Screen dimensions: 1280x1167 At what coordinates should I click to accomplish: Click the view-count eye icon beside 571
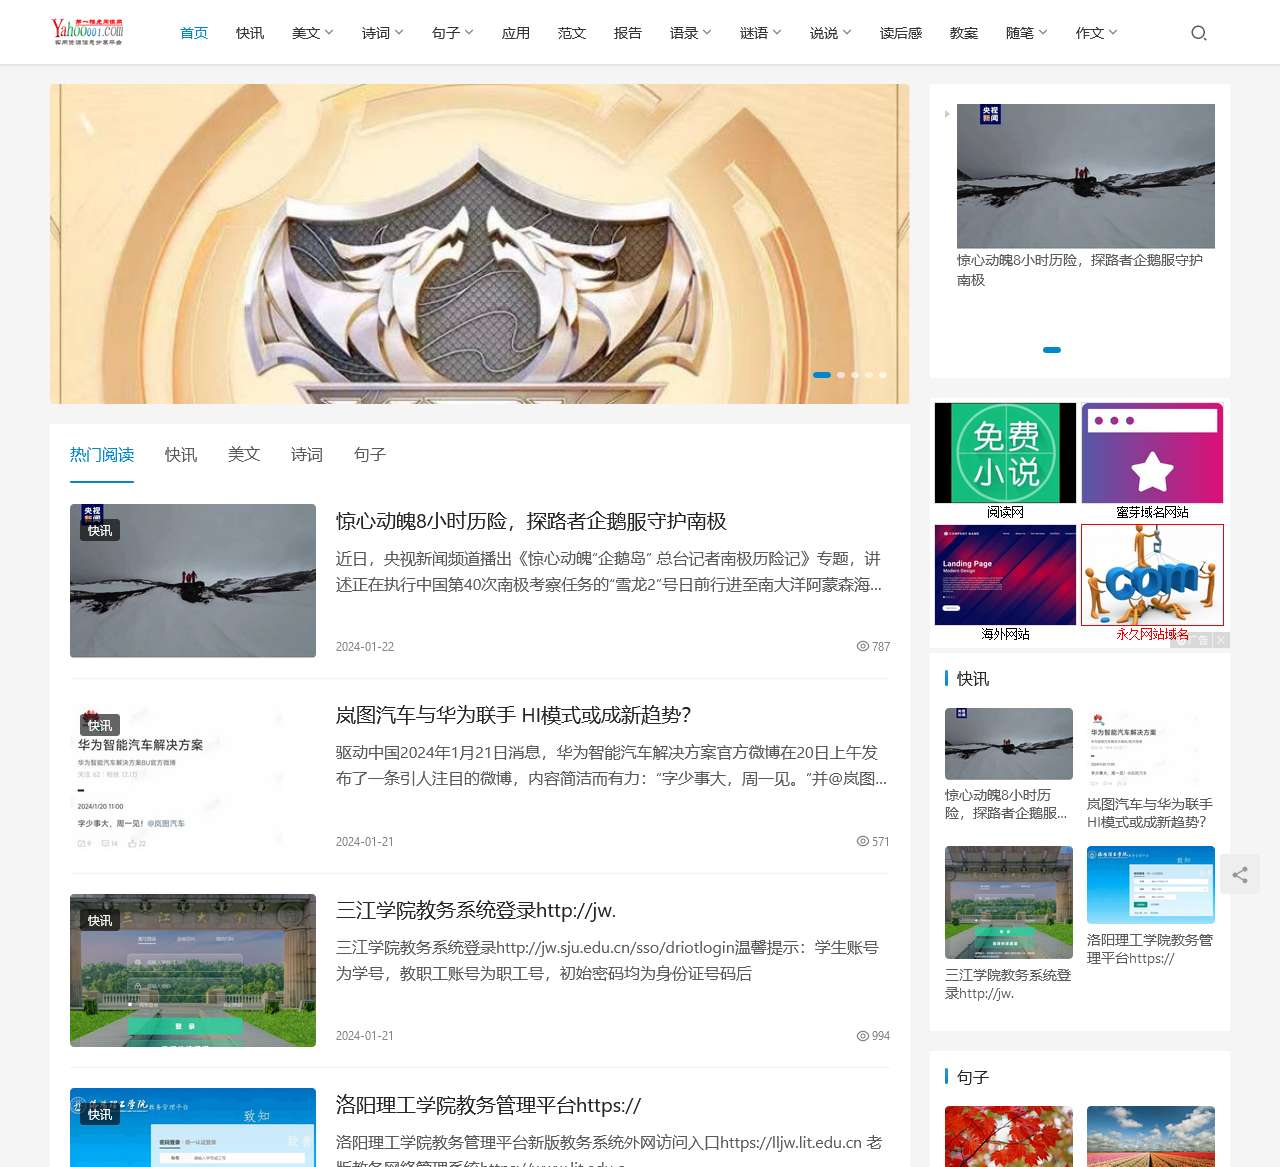click(862, 841)
